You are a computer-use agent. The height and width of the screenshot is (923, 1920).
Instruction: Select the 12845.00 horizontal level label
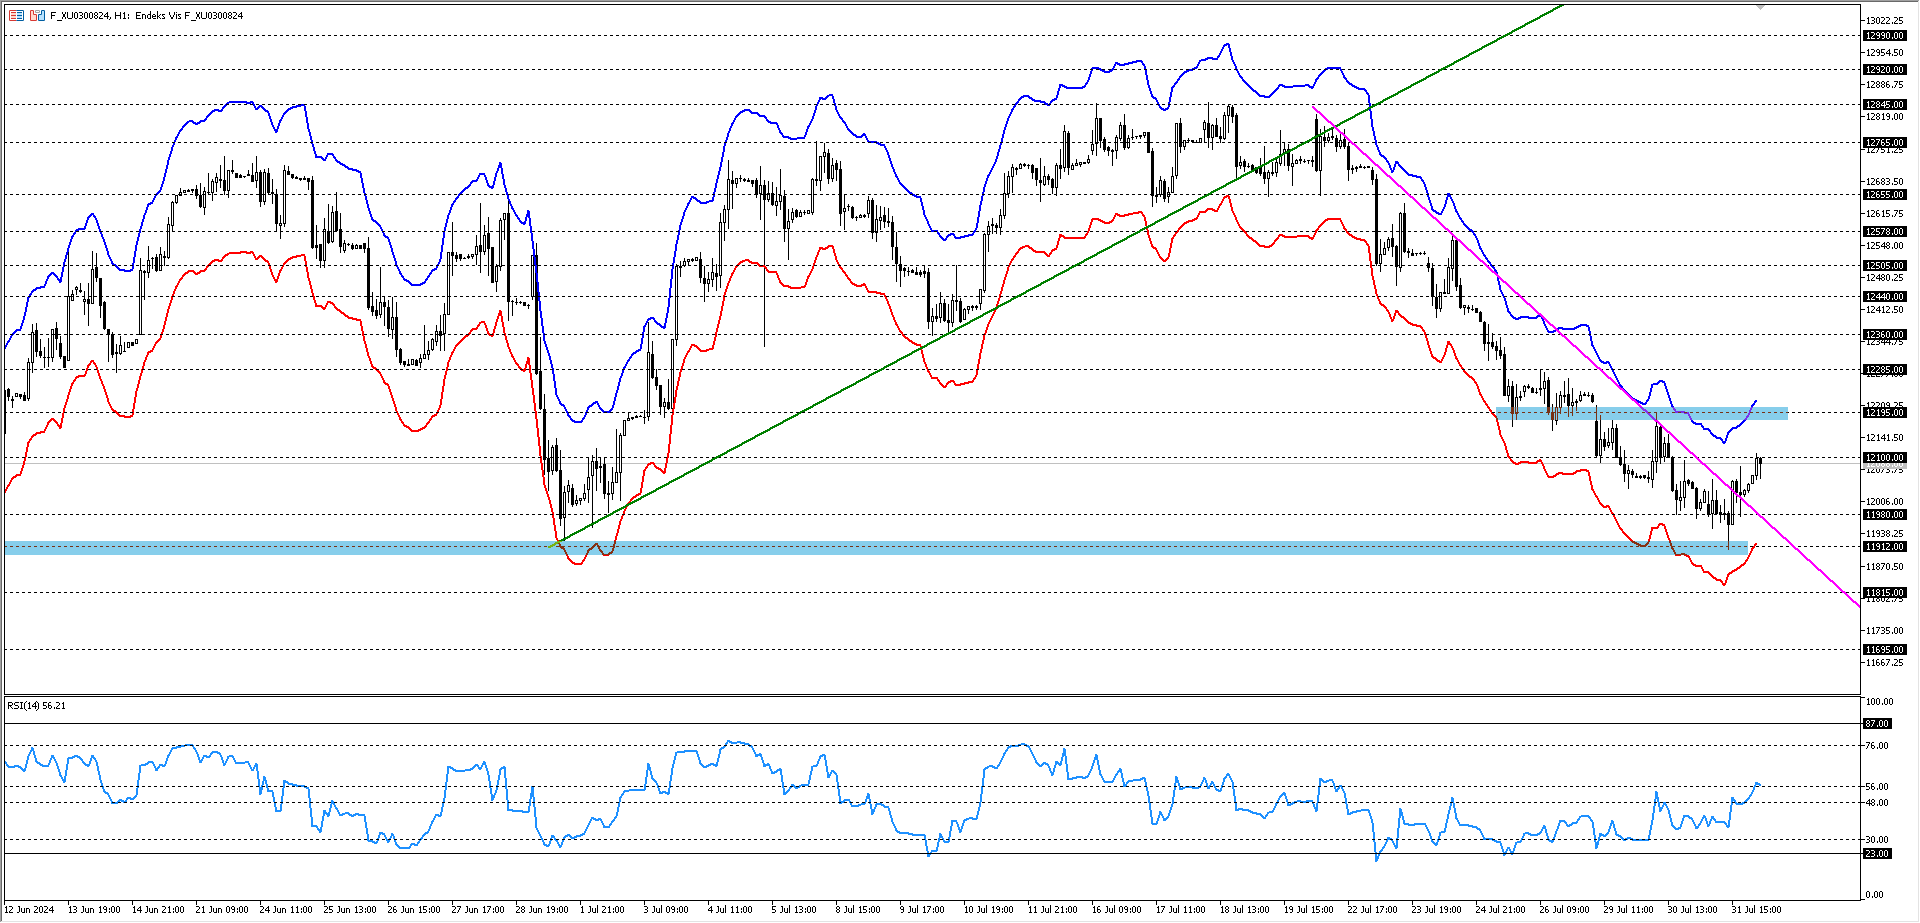point(1884,105)
